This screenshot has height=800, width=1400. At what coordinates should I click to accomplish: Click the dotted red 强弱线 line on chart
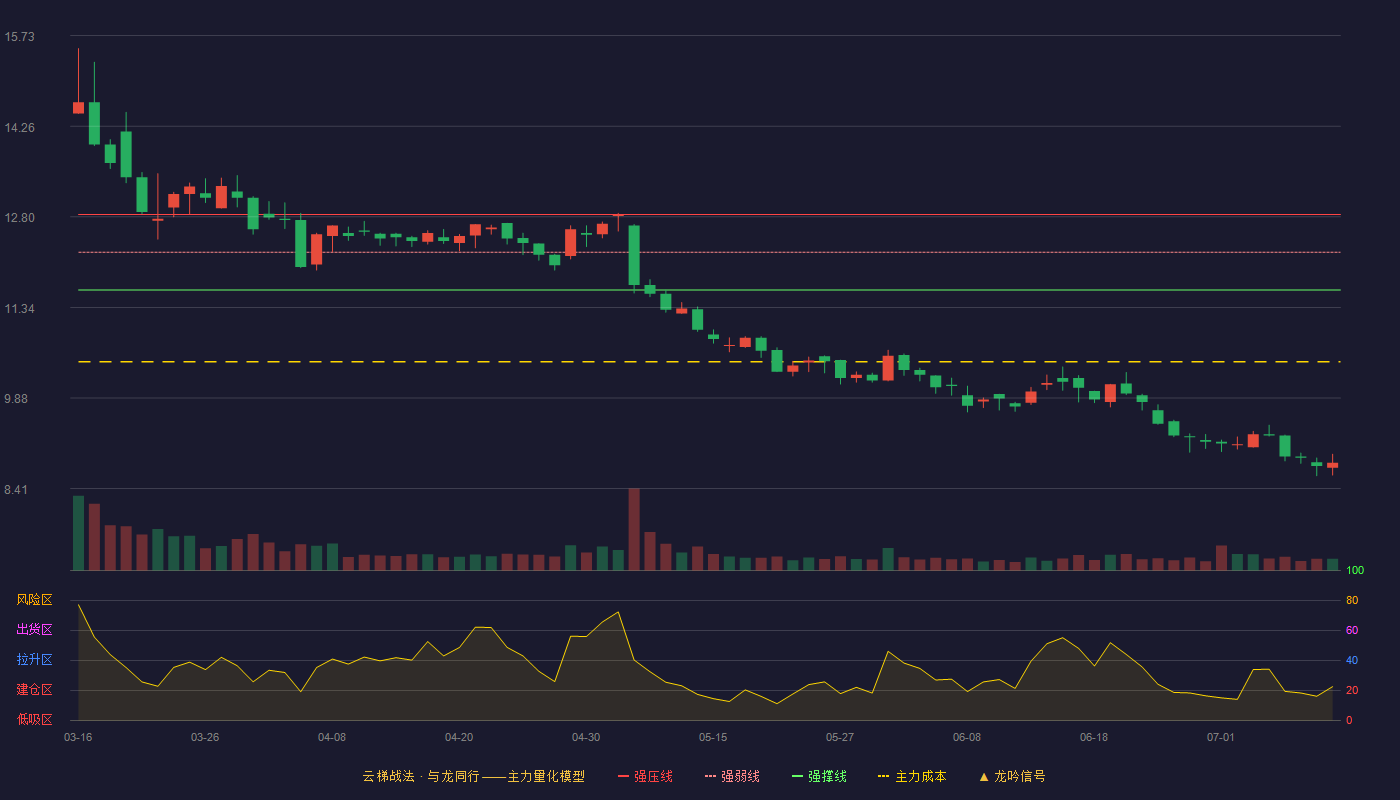[x=709, y=252]
